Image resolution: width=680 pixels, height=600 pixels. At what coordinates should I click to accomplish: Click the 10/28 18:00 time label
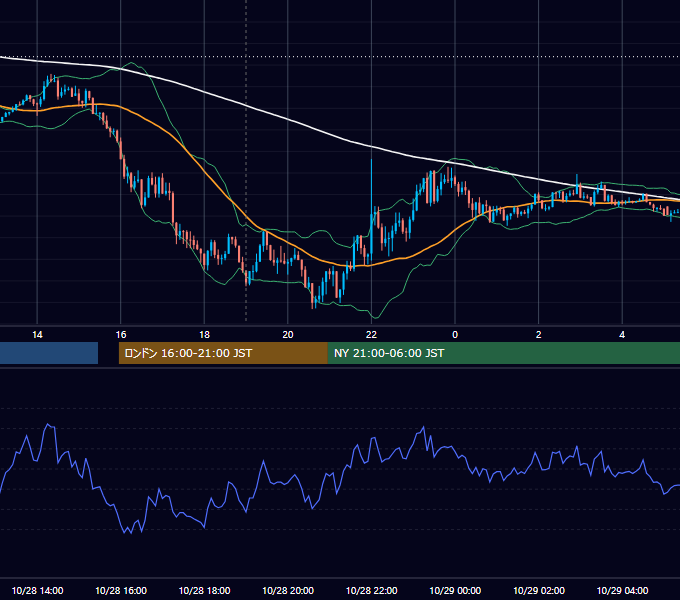204,590
